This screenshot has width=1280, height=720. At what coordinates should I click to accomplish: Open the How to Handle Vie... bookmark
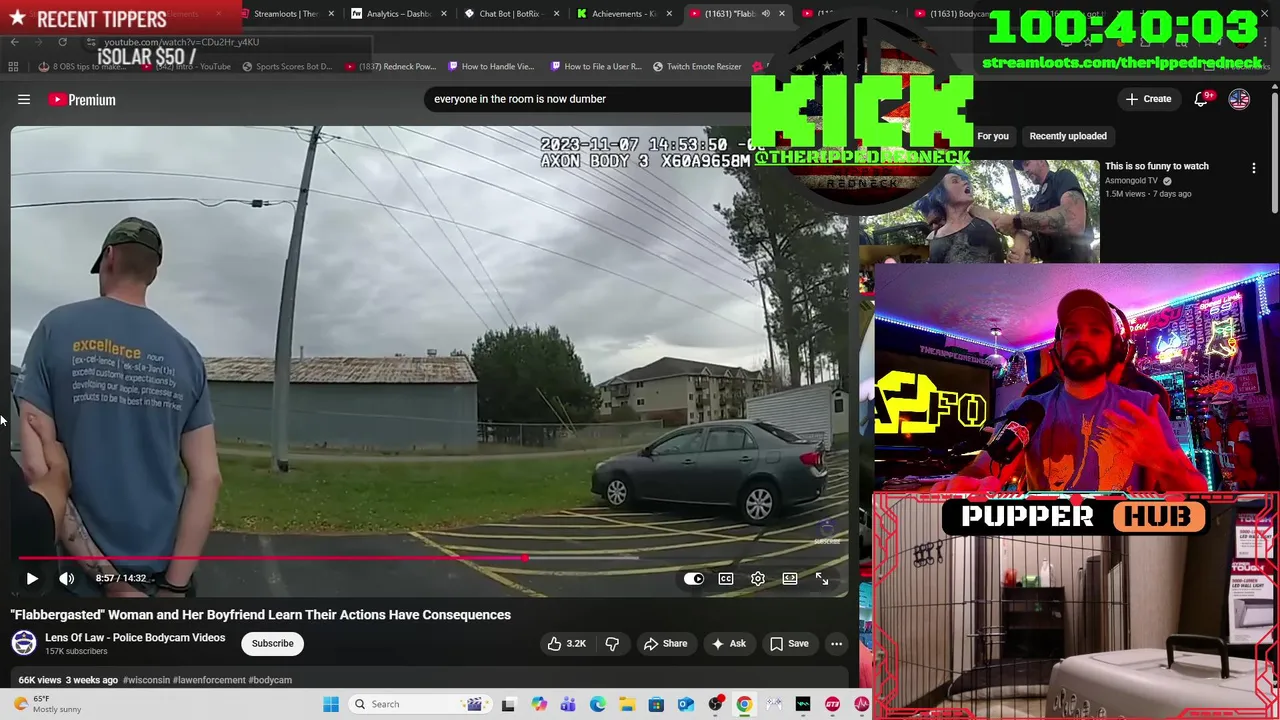pos(491,67)
